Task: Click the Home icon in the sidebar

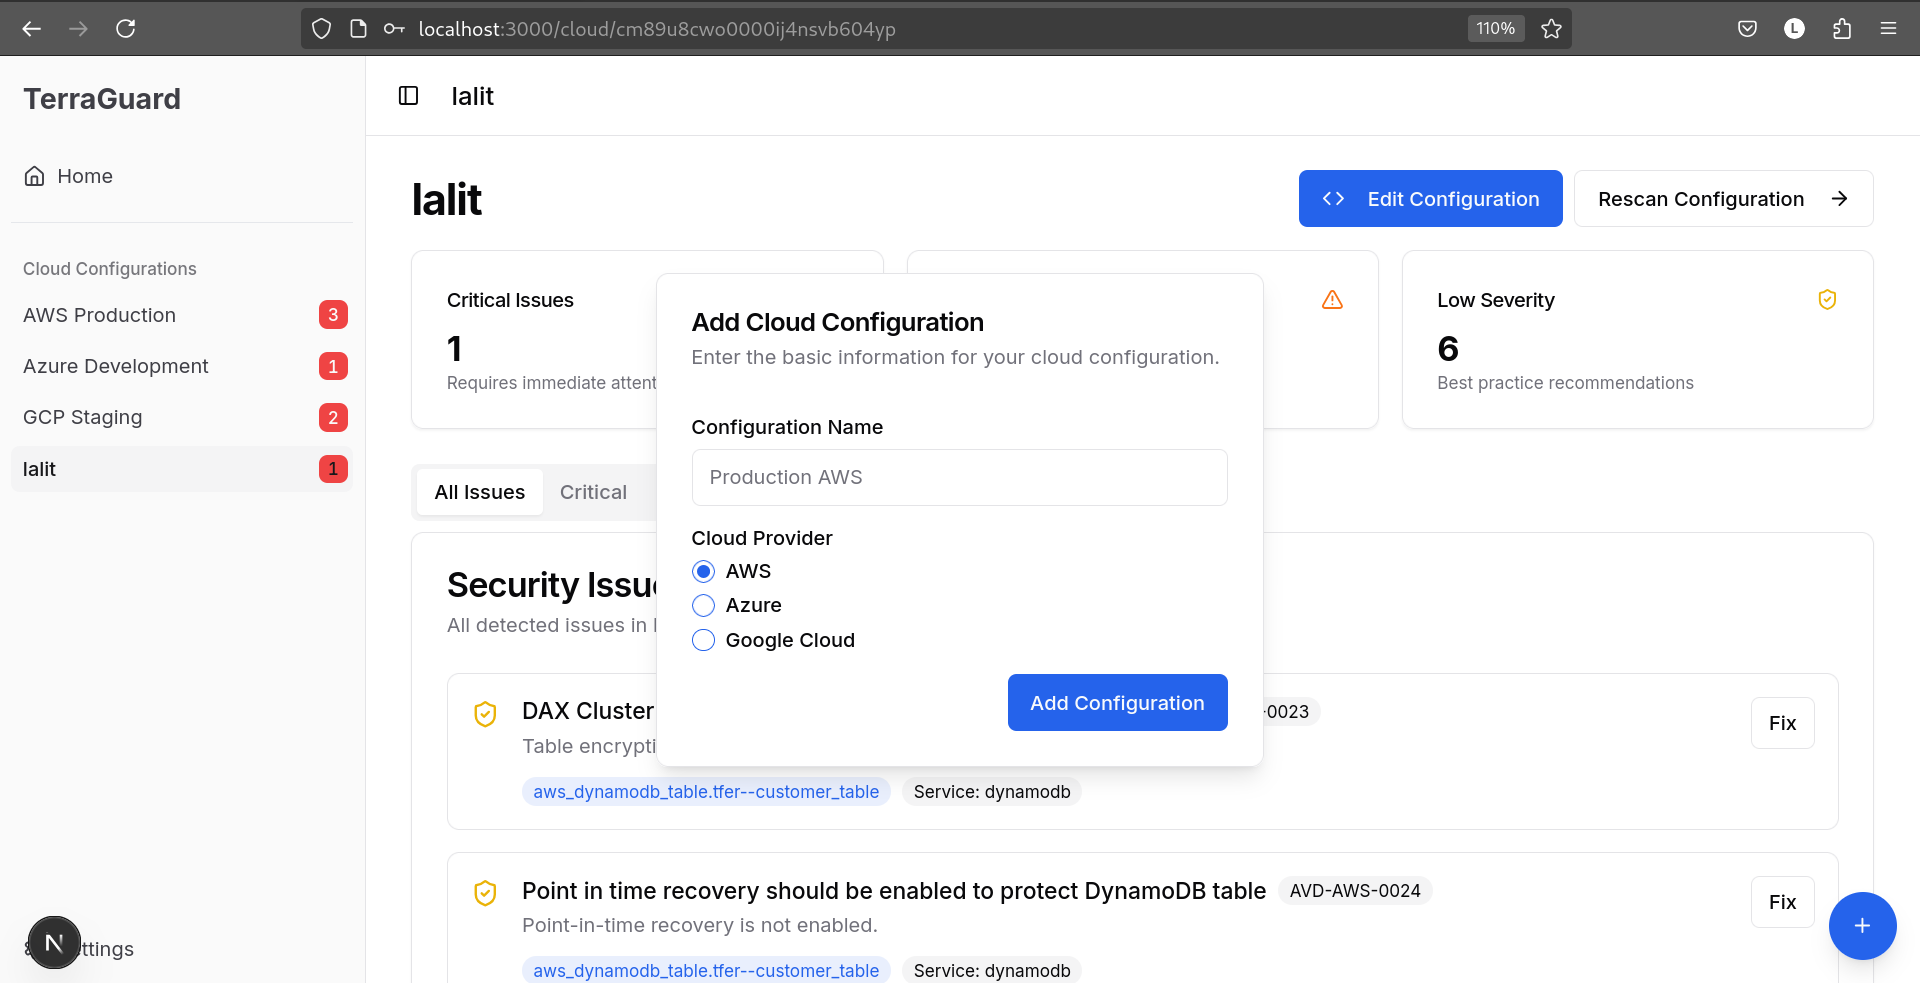Action: [34, 176]
